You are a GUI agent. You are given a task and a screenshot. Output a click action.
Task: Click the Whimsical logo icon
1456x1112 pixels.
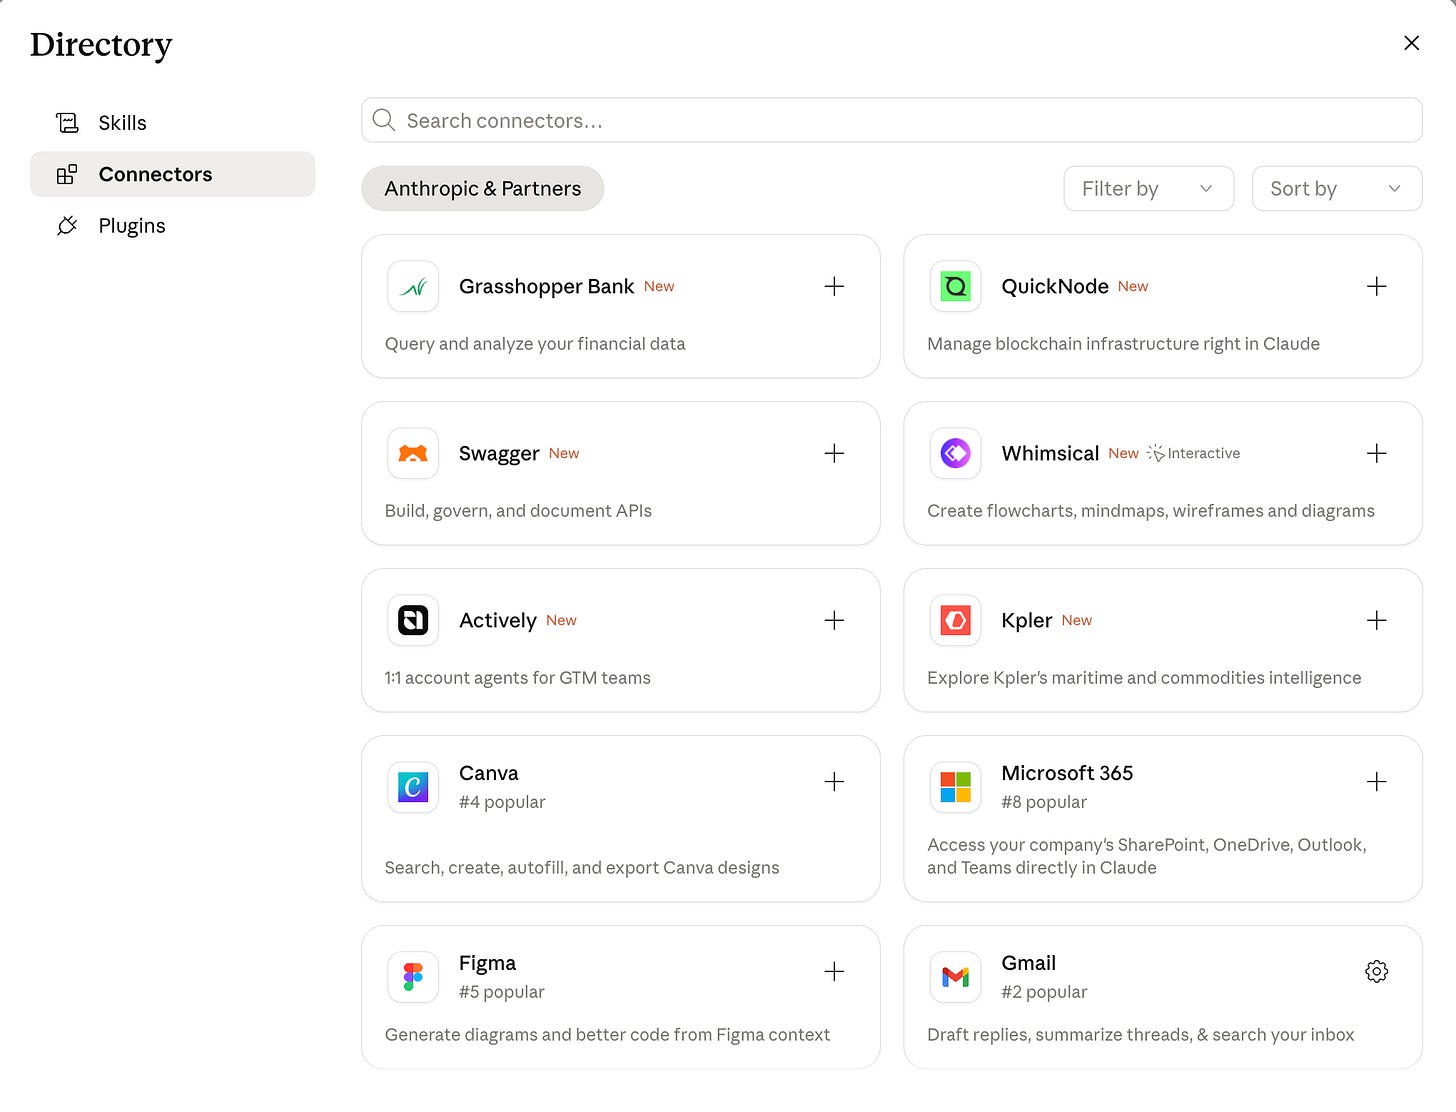tap(955, 454)
